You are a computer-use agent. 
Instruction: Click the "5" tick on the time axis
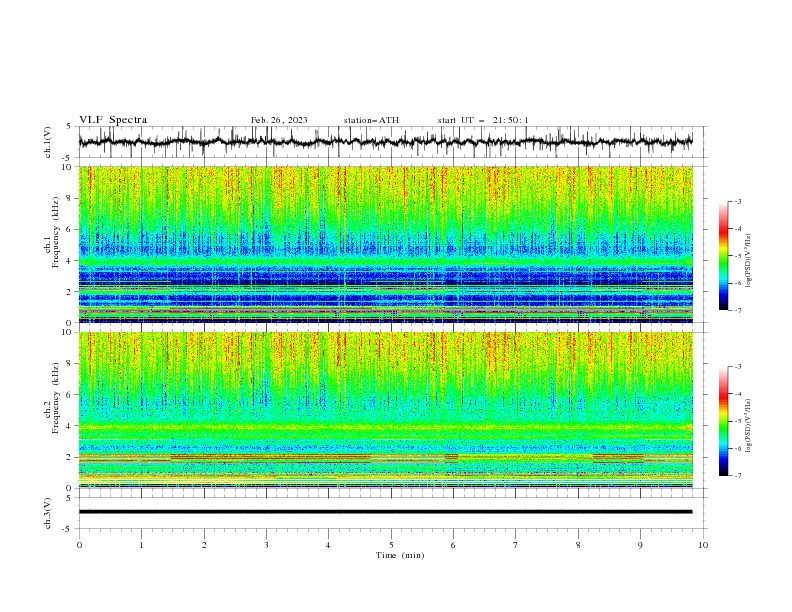[391, 545]
